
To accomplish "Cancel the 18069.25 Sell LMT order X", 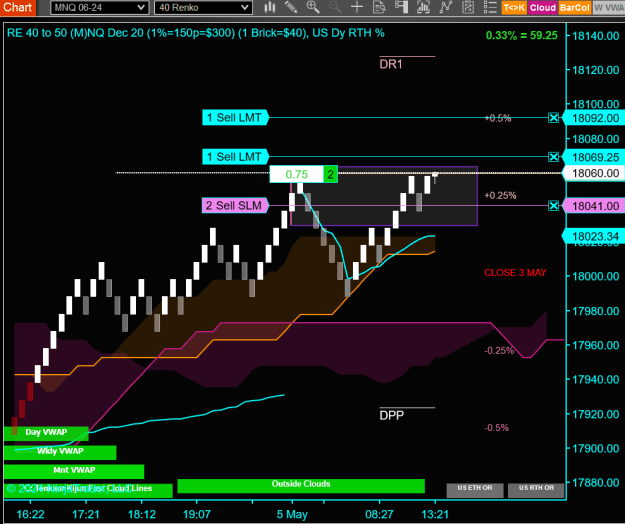I will tap(553, 157).
